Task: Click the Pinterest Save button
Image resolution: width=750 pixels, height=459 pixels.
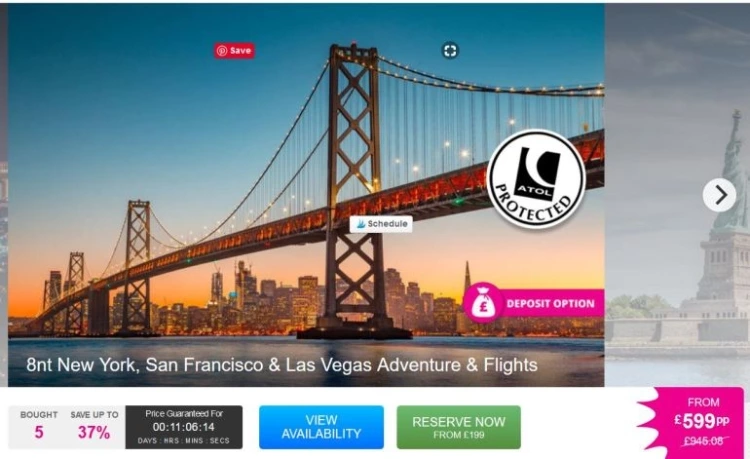Action: coord(234,51)
